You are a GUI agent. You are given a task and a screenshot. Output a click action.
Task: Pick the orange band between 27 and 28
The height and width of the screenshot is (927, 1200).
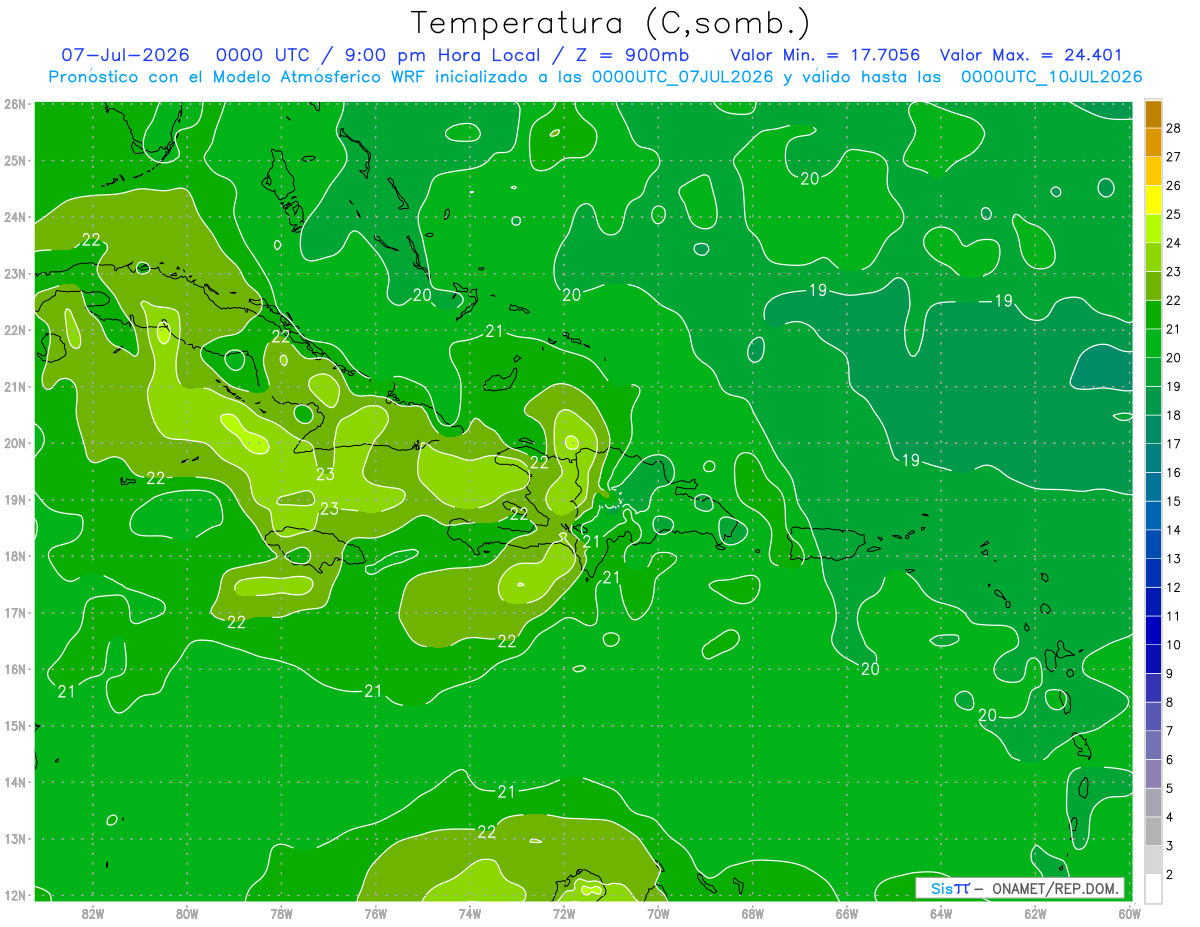(1153, 143)
